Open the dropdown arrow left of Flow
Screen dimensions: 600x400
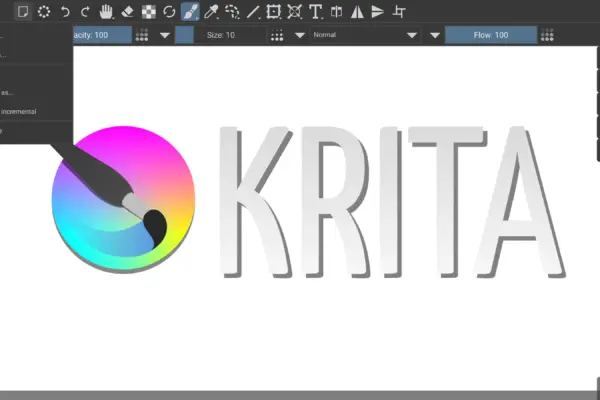click(435, 35)
